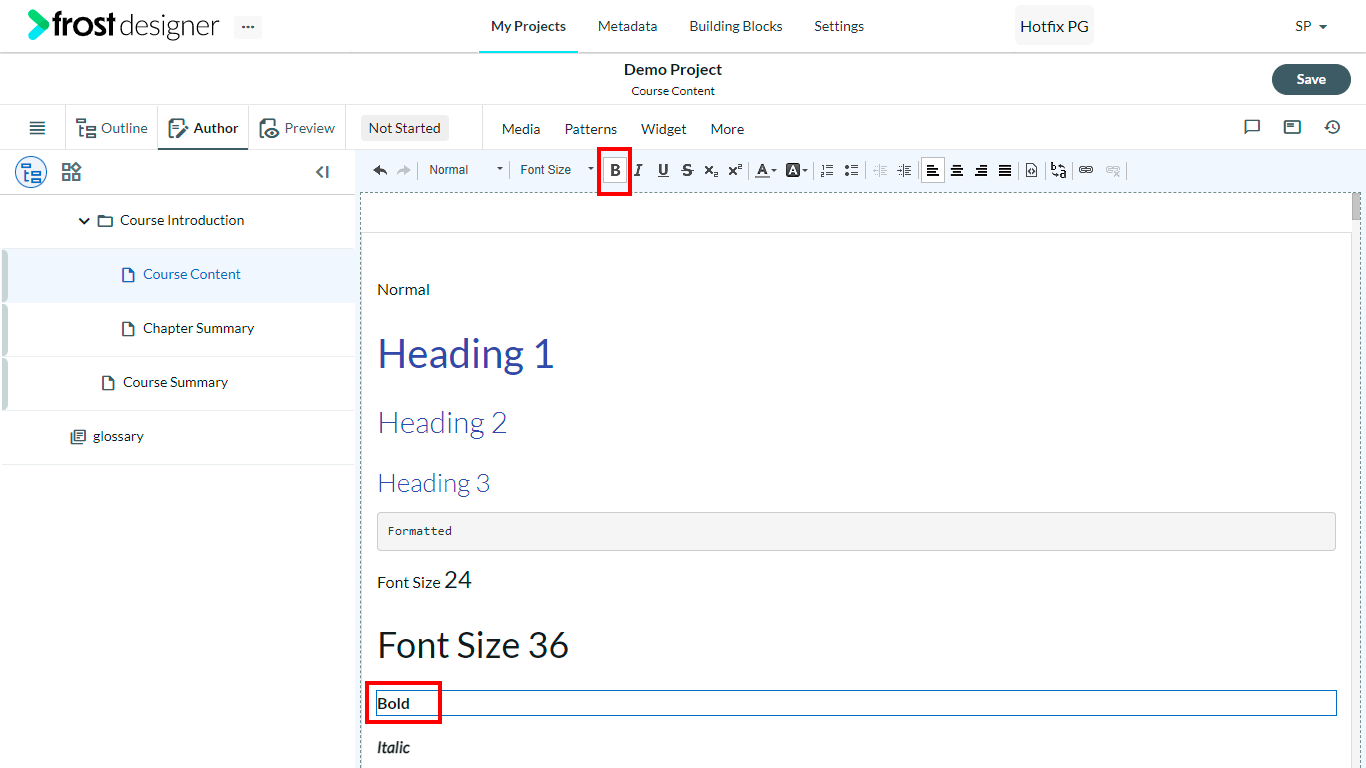This screenshot has width=1366, height=768.
Task: Open the Widget menu
Action: click(664, 129)
